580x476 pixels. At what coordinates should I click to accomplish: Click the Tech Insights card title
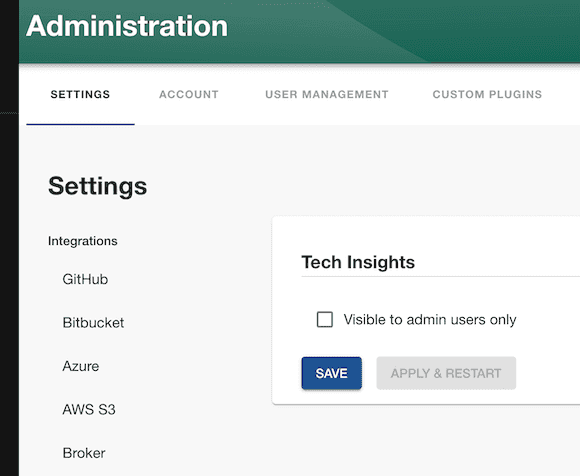point(358,262)
